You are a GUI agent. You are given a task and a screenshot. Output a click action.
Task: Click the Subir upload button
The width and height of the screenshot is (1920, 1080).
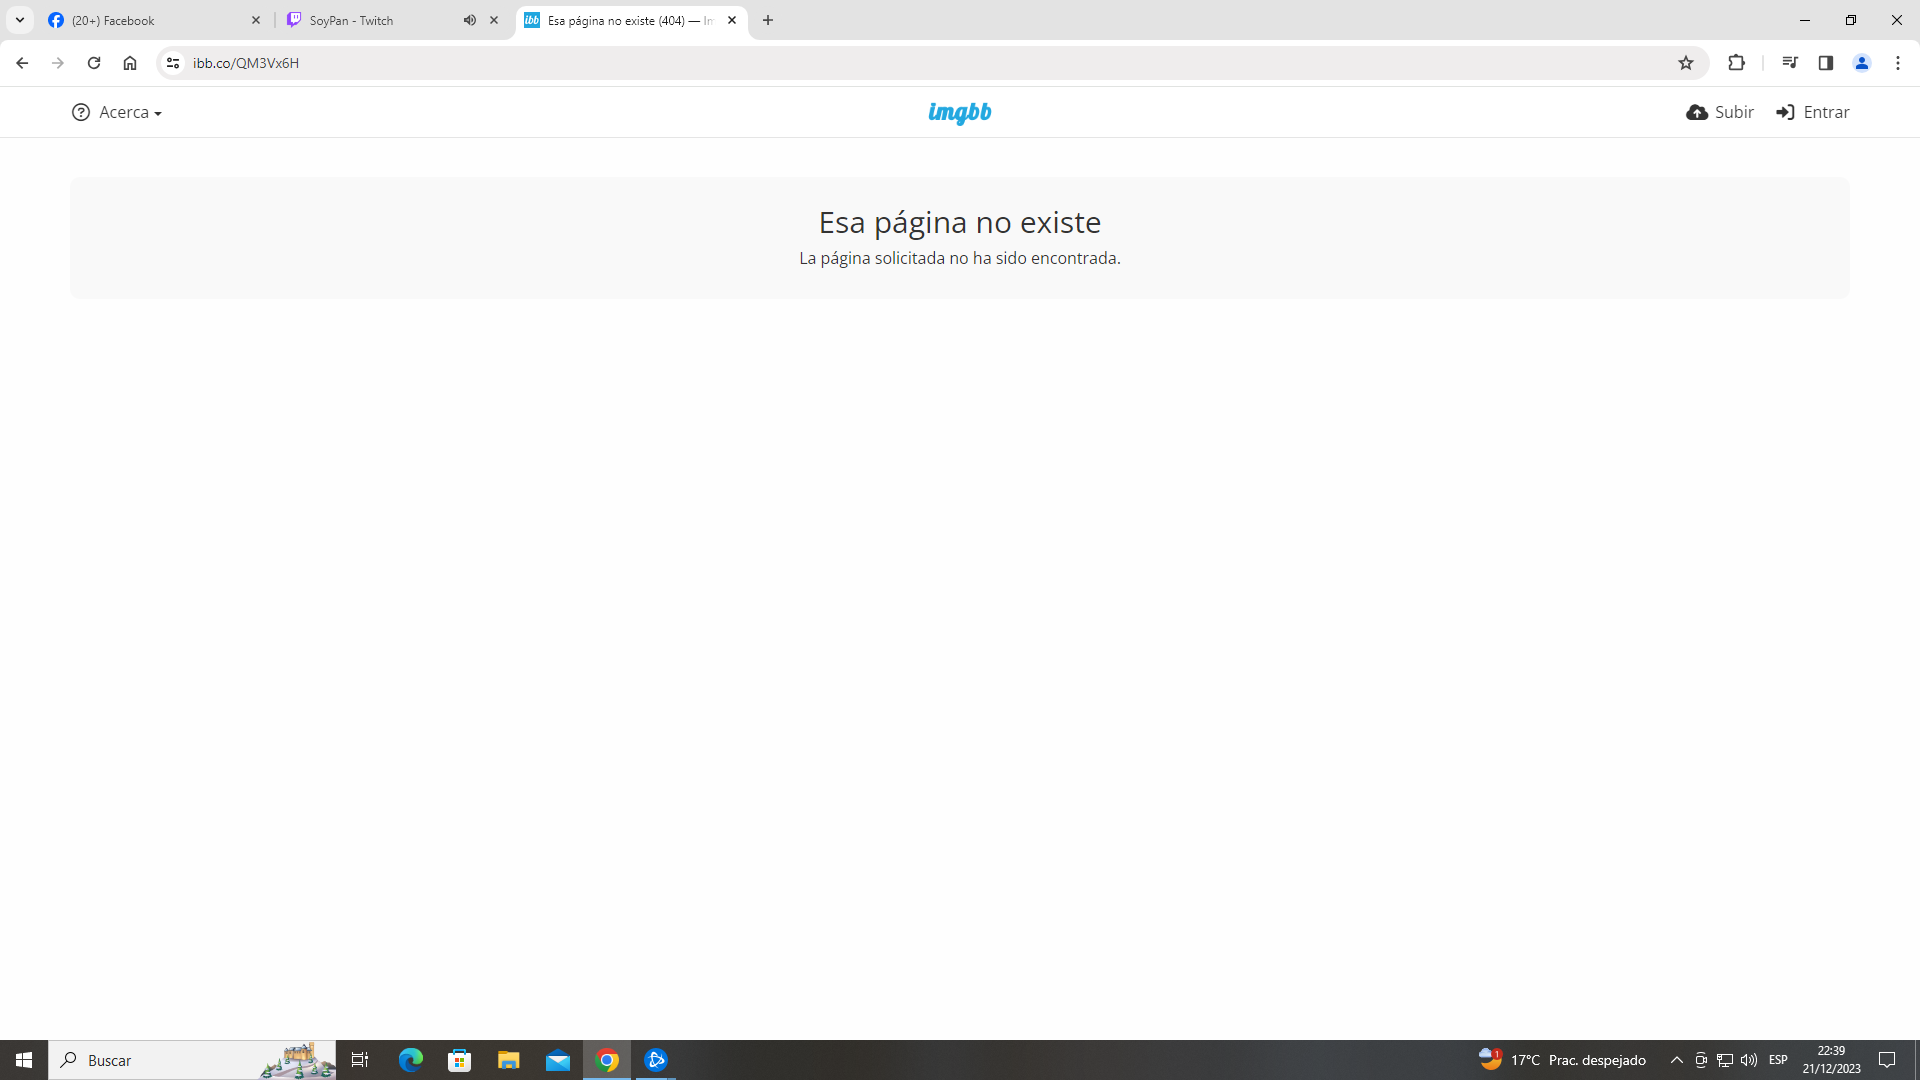click(1720, 113)
